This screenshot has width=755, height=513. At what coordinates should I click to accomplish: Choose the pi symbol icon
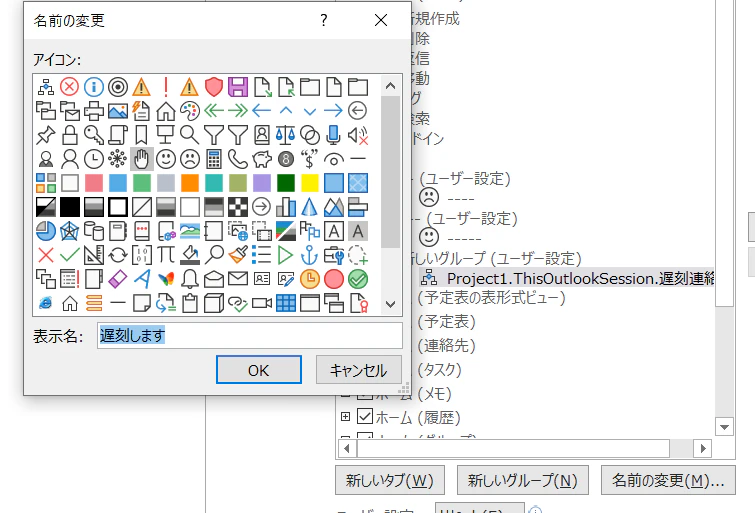[166, 255]
